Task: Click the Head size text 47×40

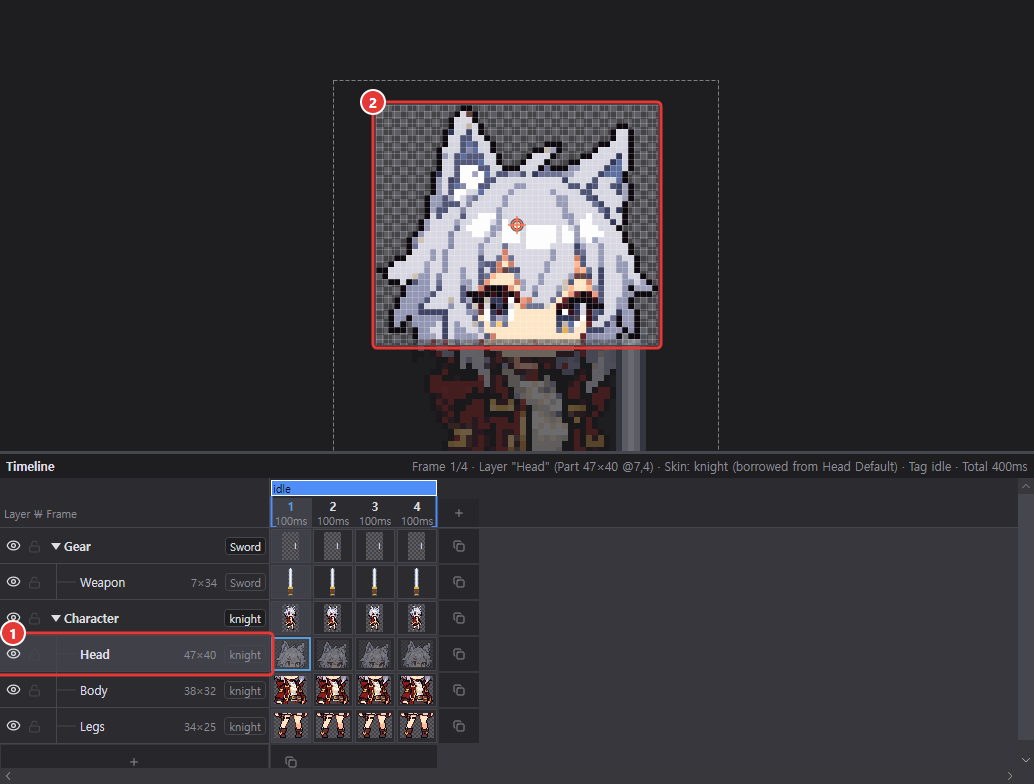Action: tap(200, 655)
